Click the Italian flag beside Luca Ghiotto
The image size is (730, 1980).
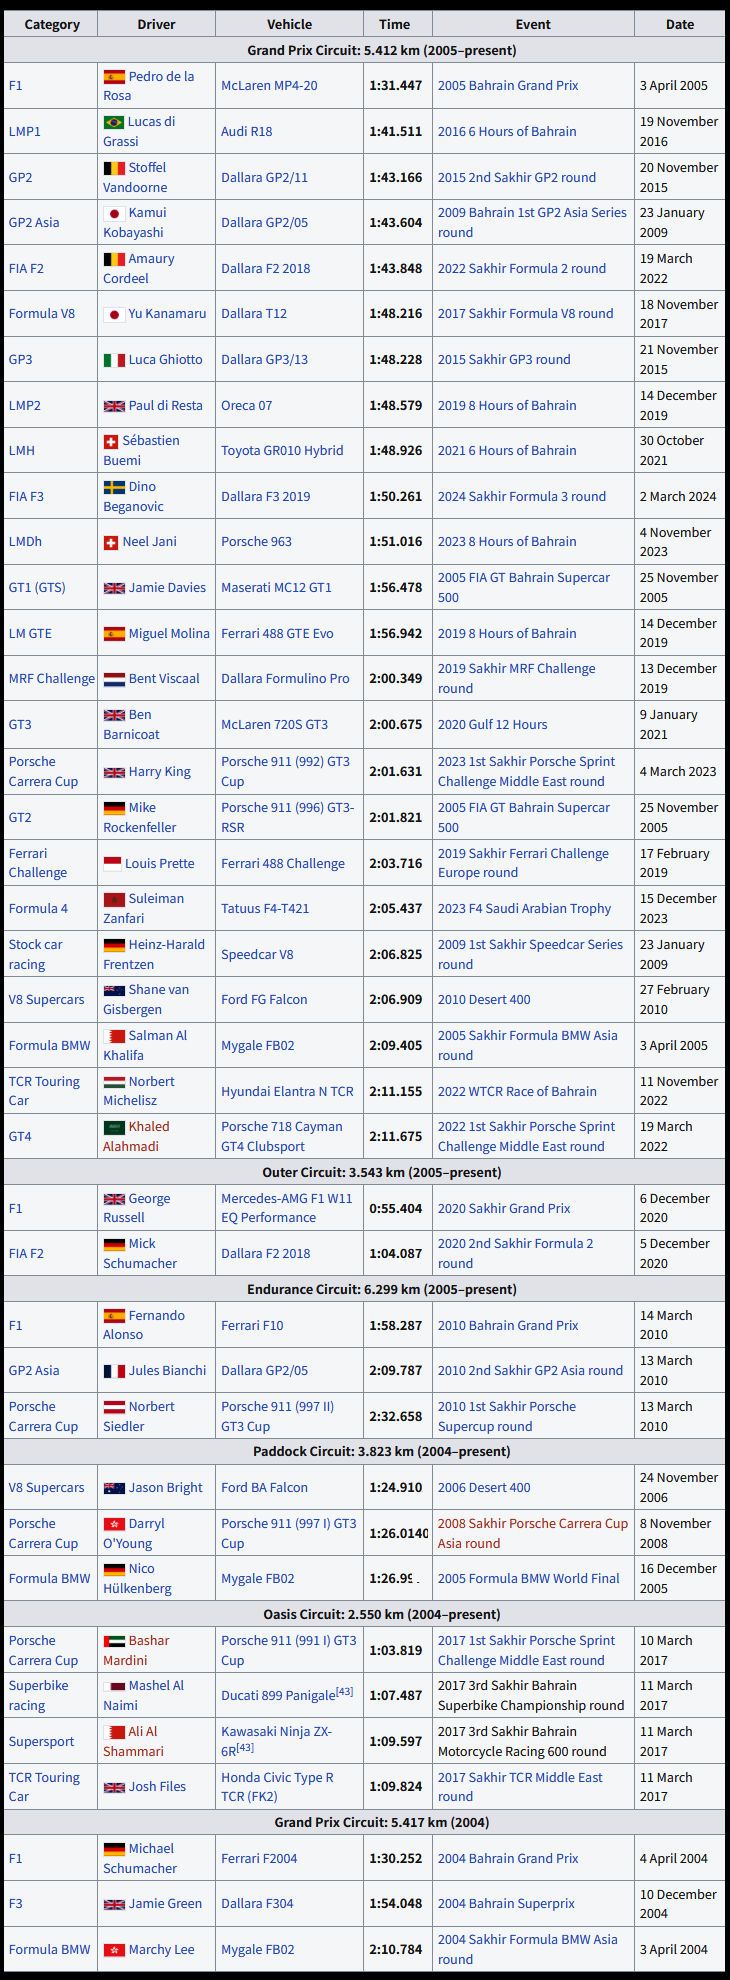coord(114,360)
